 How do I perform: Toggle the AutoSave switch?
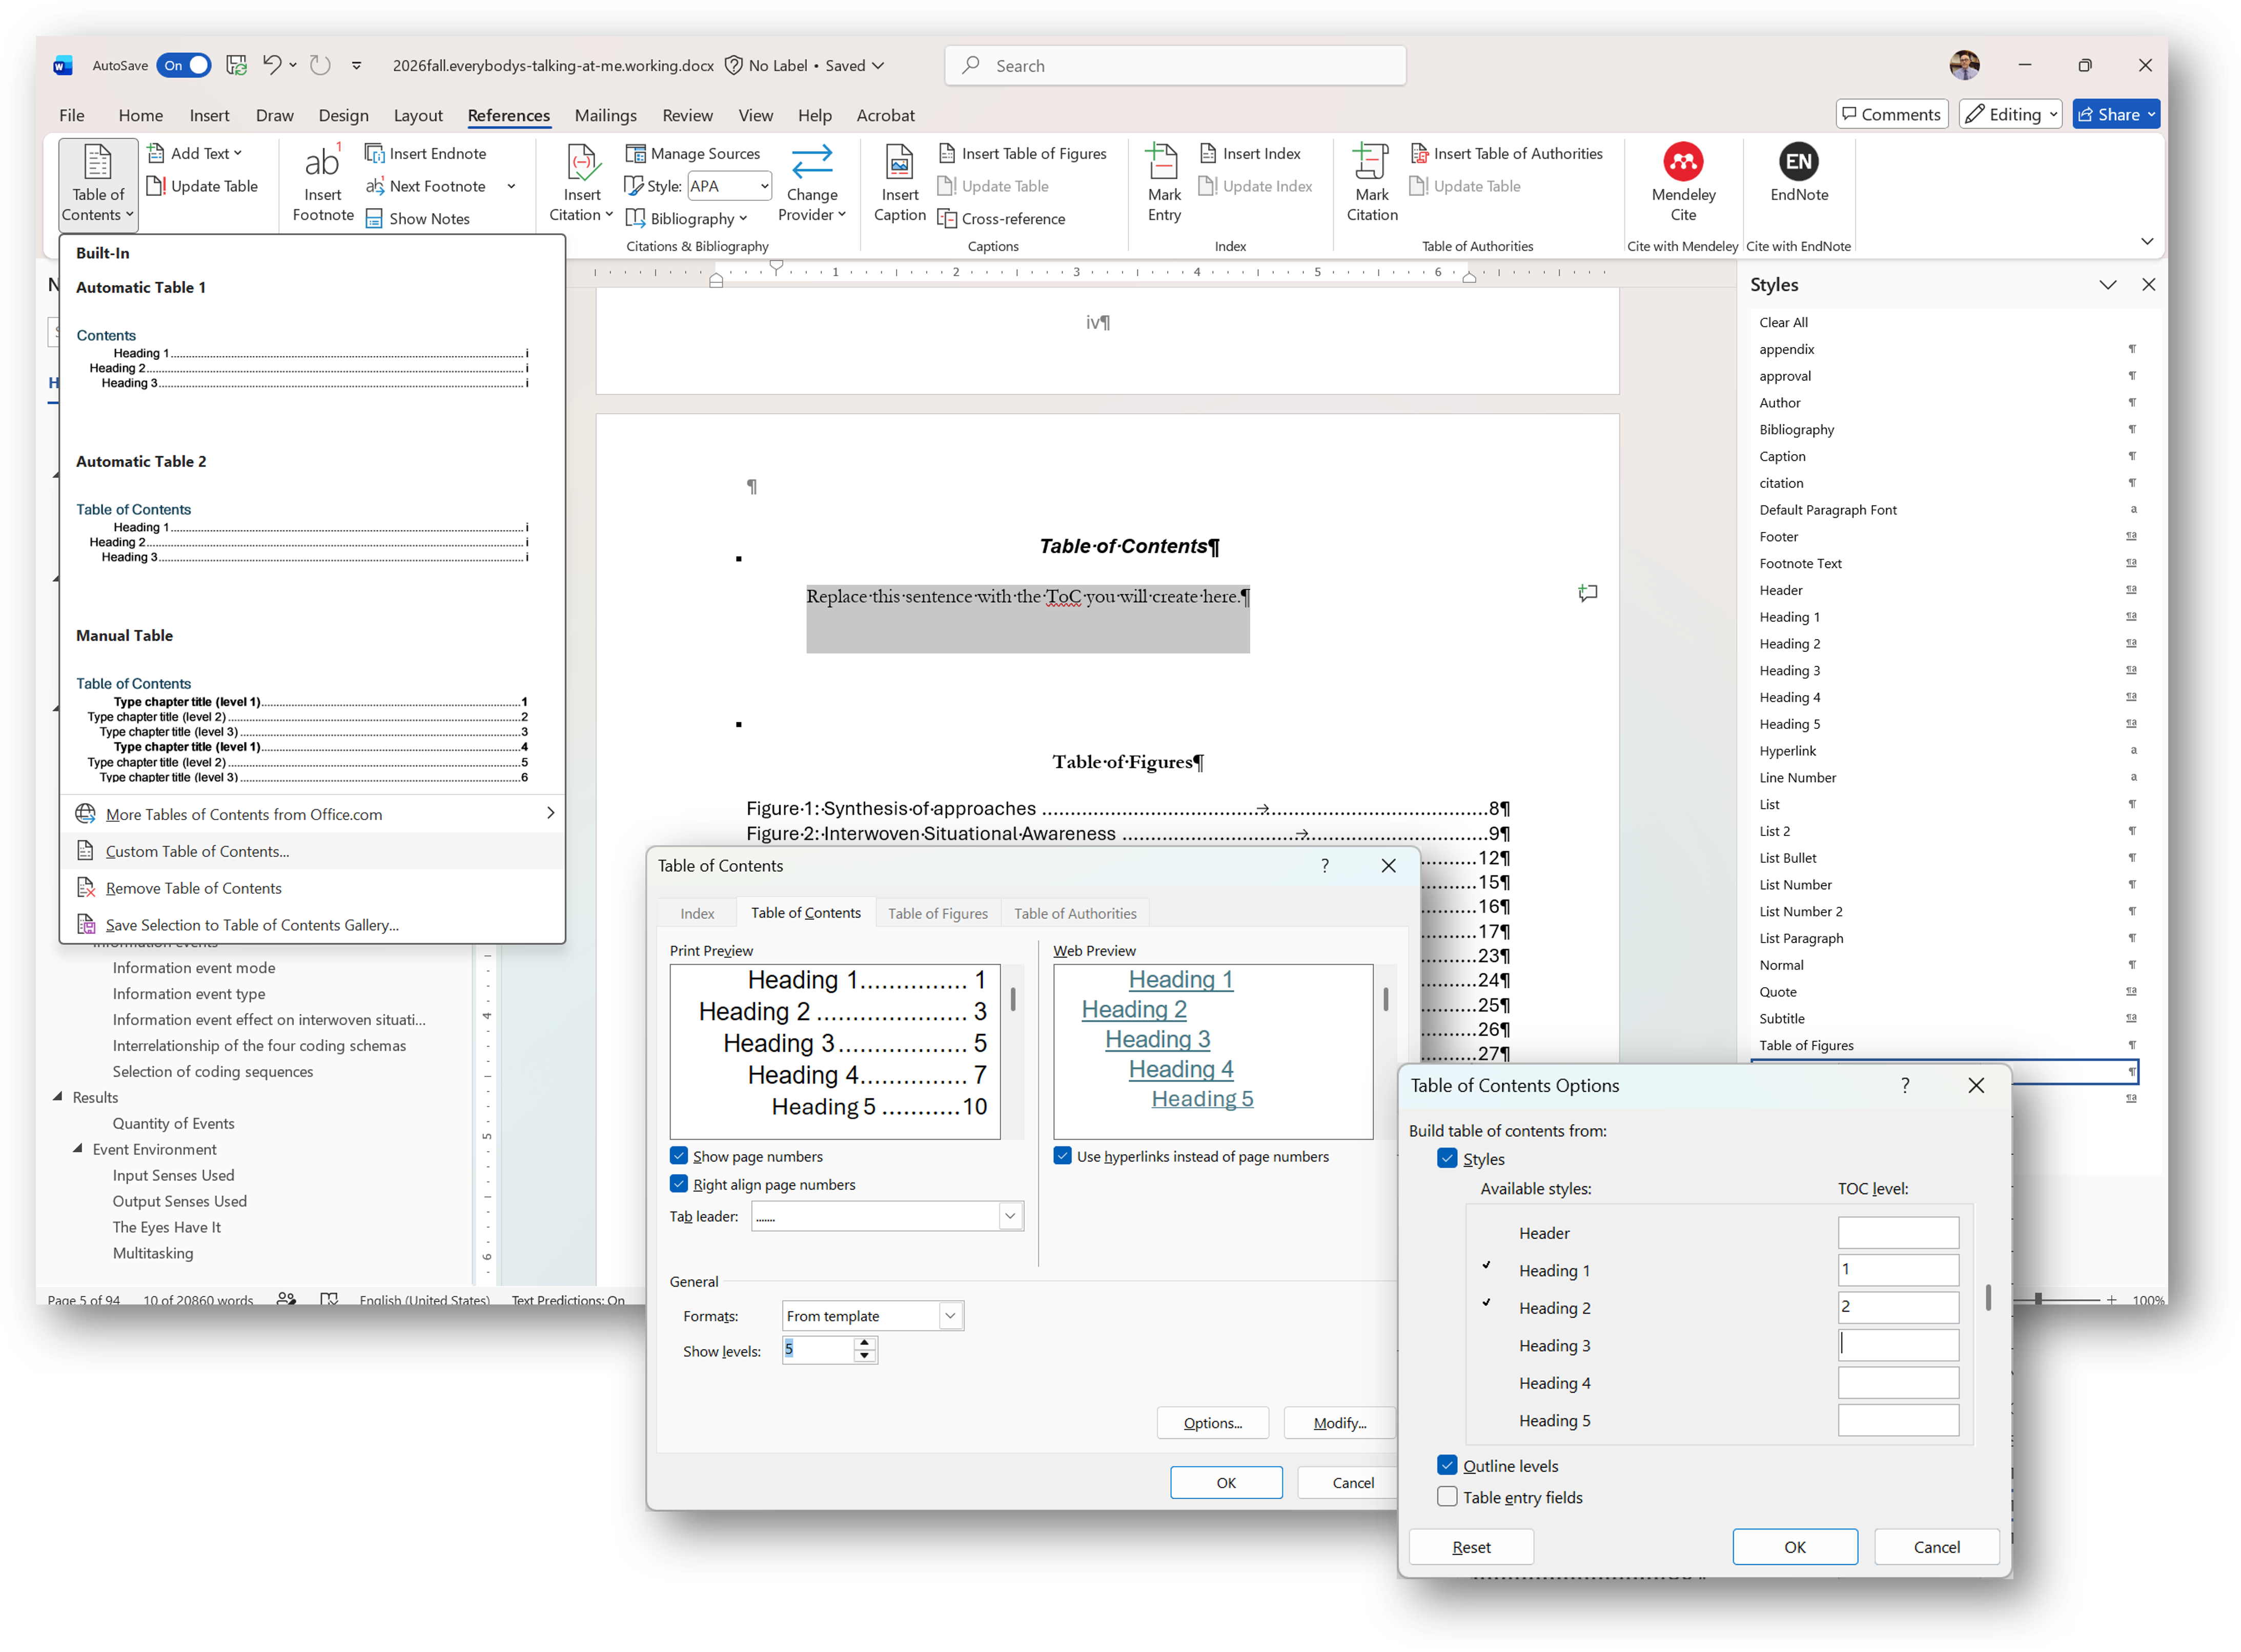(x=184, y=65)
